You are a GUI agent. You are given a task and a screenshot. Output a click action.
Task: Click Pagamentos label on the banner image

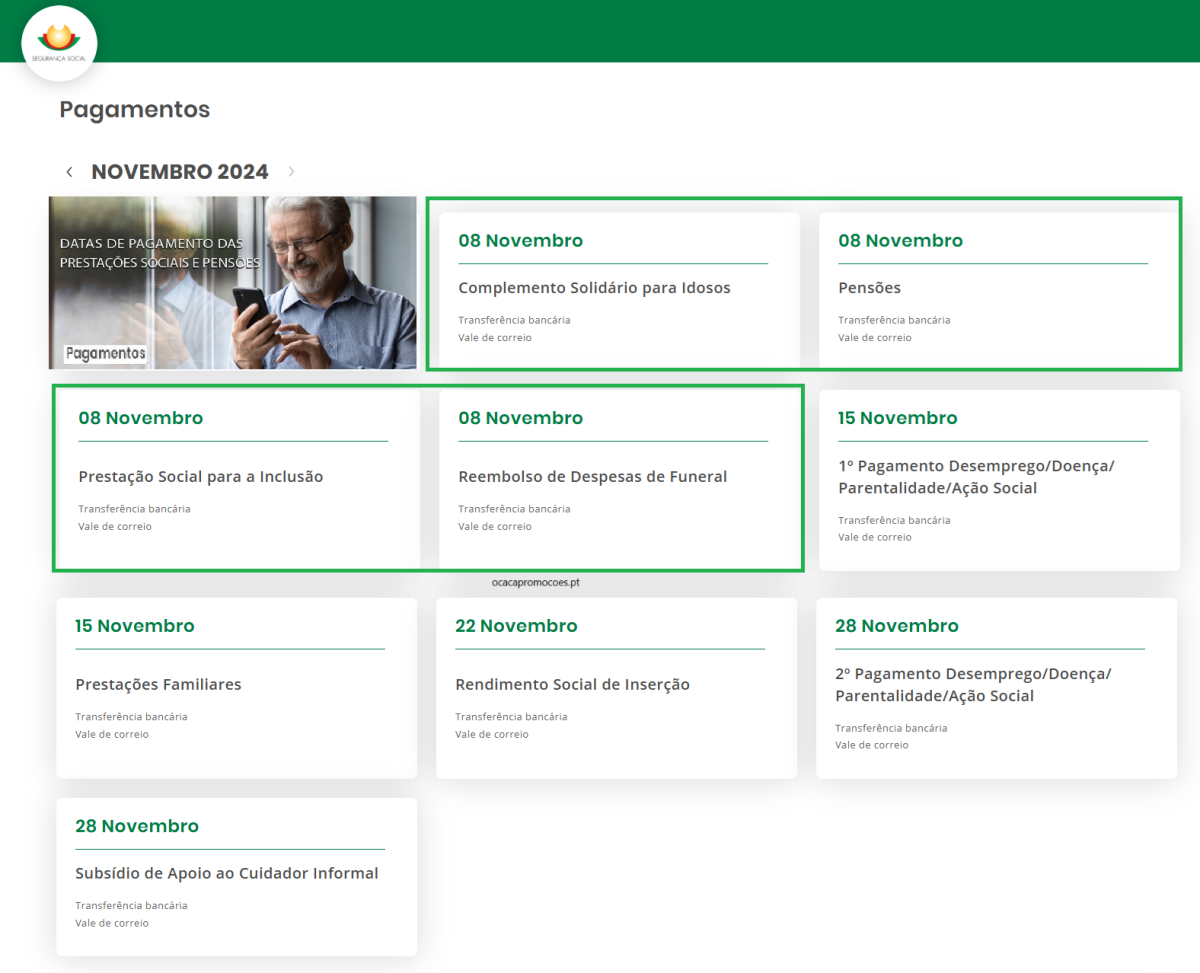point(106,353)
